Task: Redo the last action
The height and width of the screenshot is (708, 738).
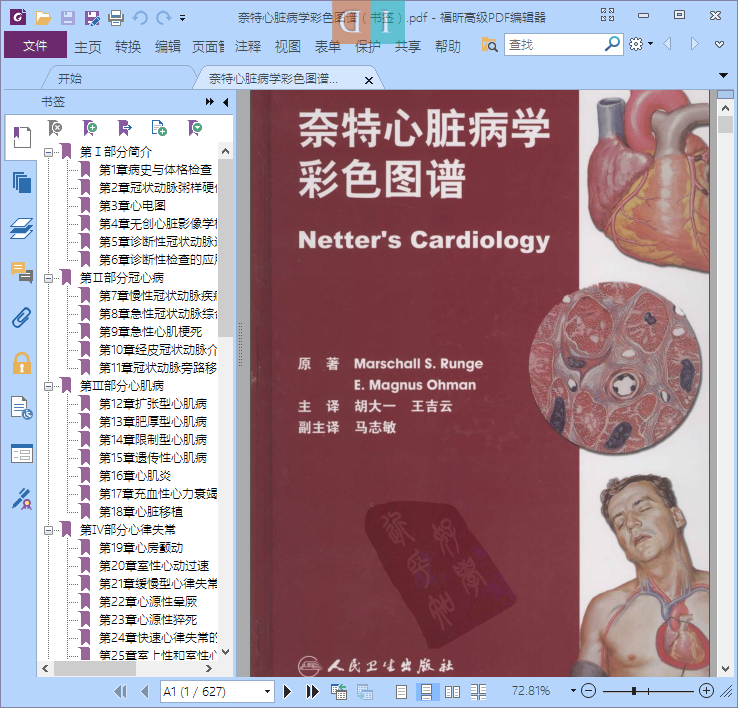Action: point(163,18)
